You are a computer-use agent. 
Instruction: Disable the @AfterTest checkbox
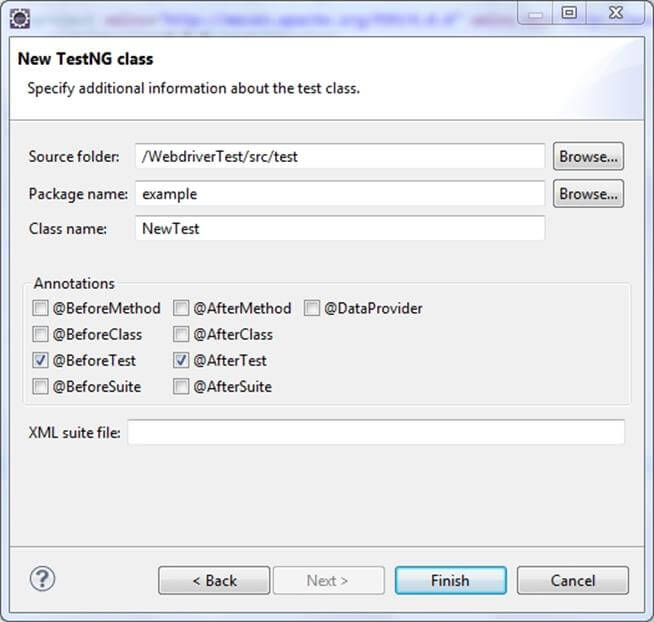pos(181,360)
